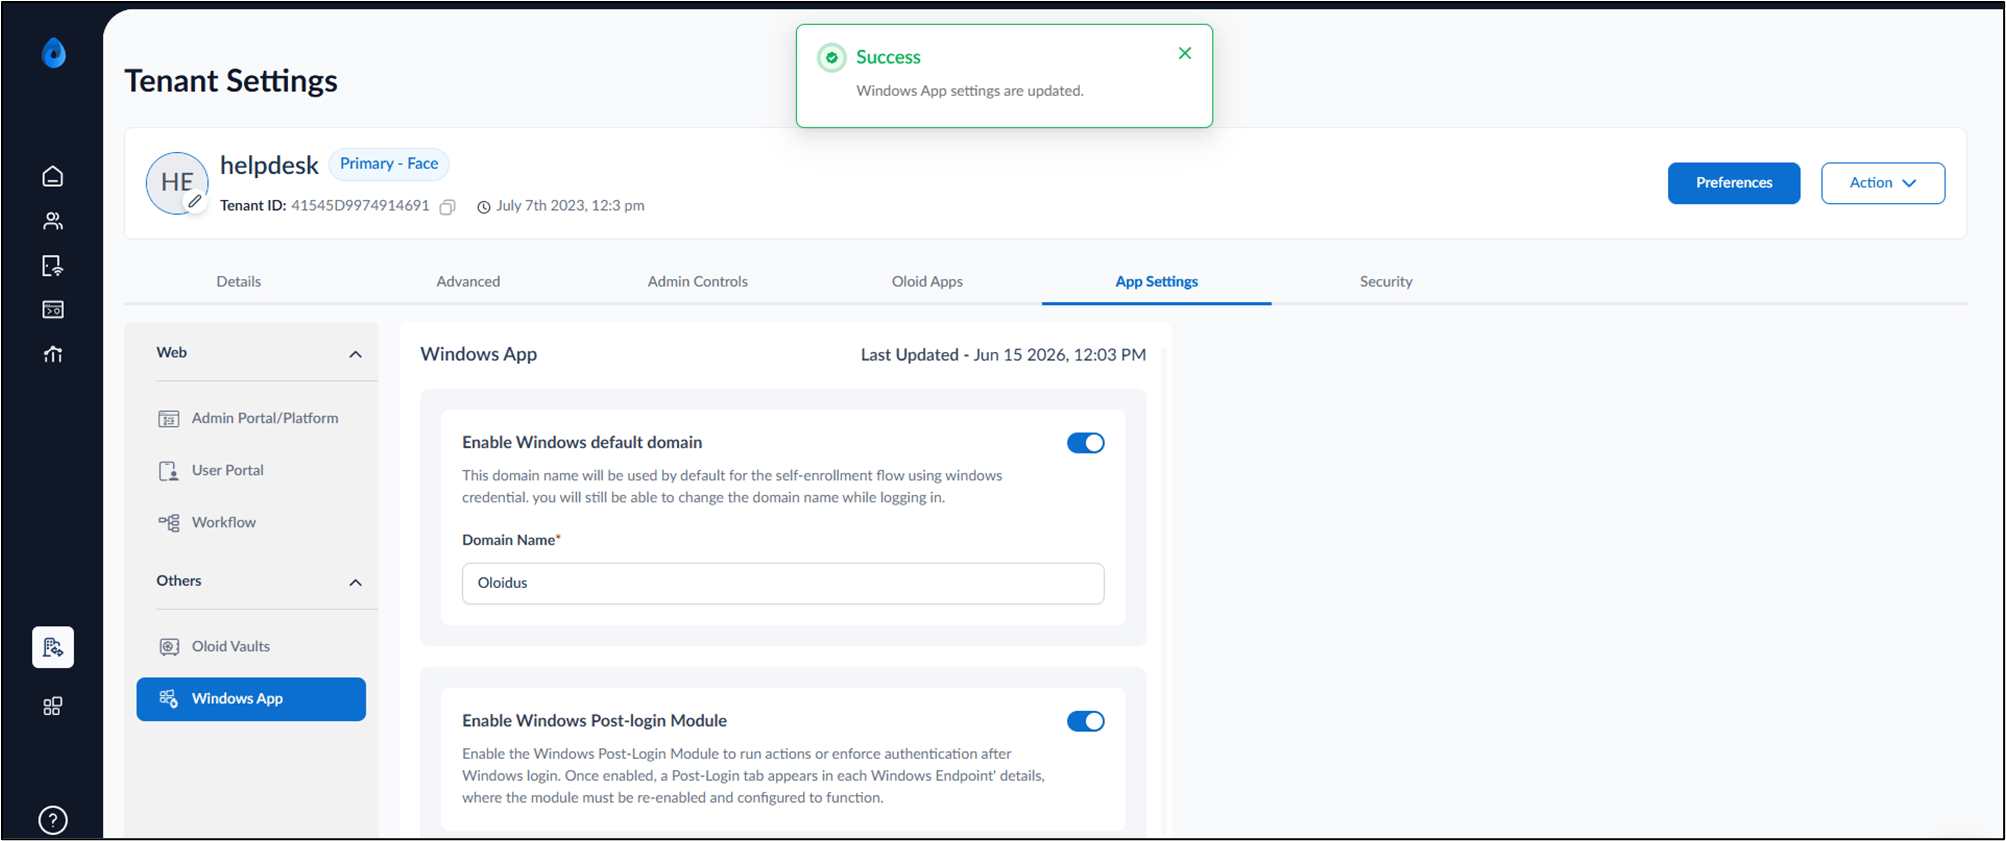Click the User Portal icon

tap(169, 471)
